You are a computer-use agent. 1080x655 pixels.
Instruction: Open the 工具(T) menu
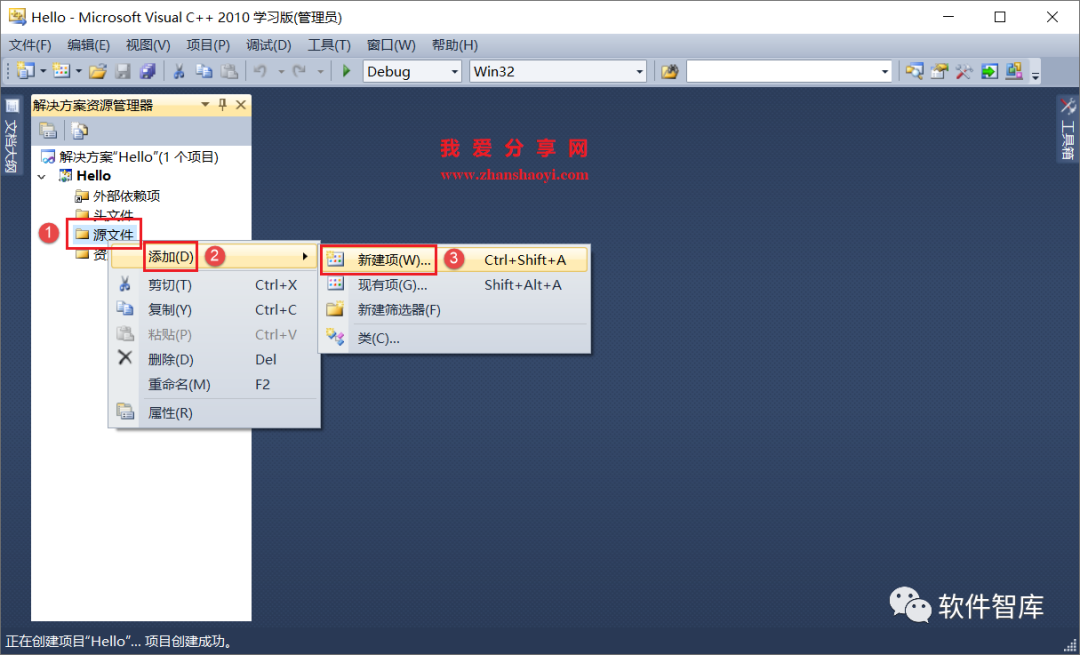pos(329,45)
